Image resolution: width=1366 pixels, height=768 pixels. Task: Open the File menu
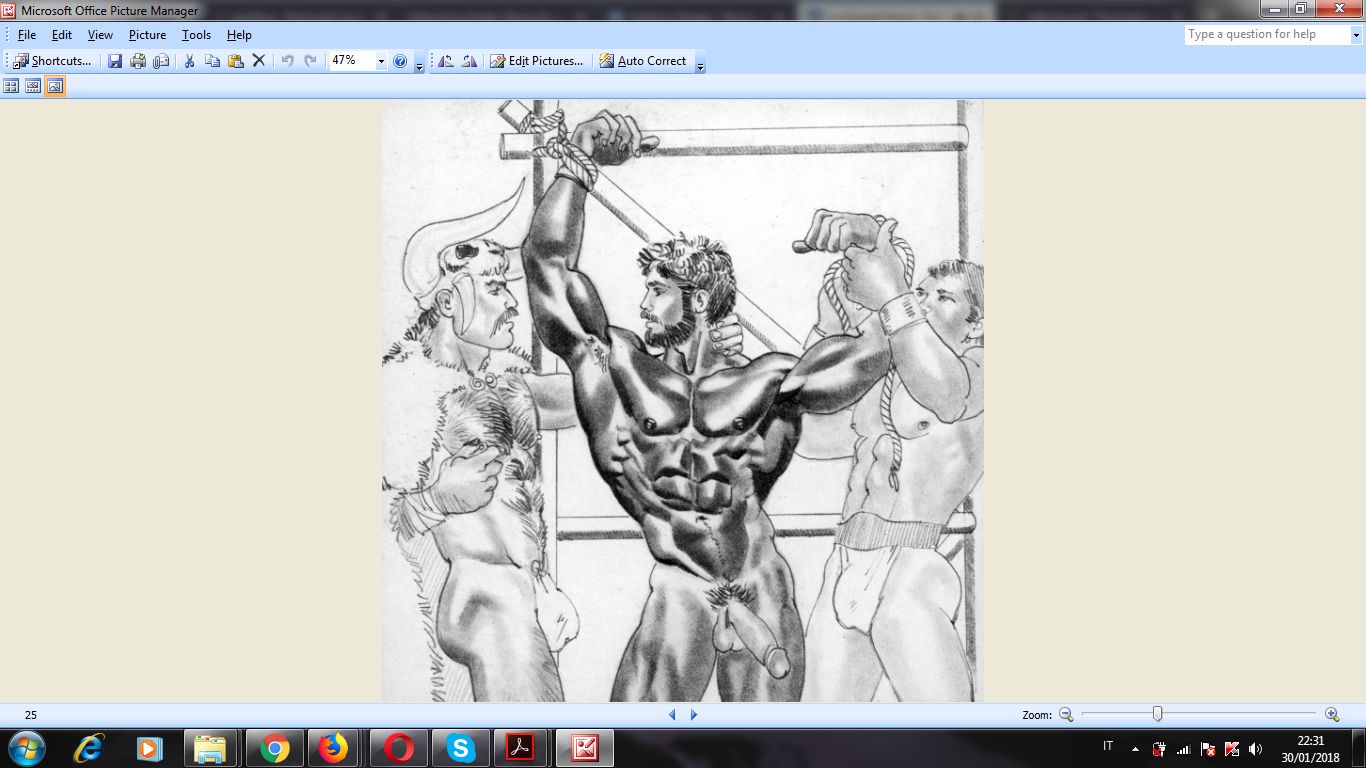coord(27,35)
